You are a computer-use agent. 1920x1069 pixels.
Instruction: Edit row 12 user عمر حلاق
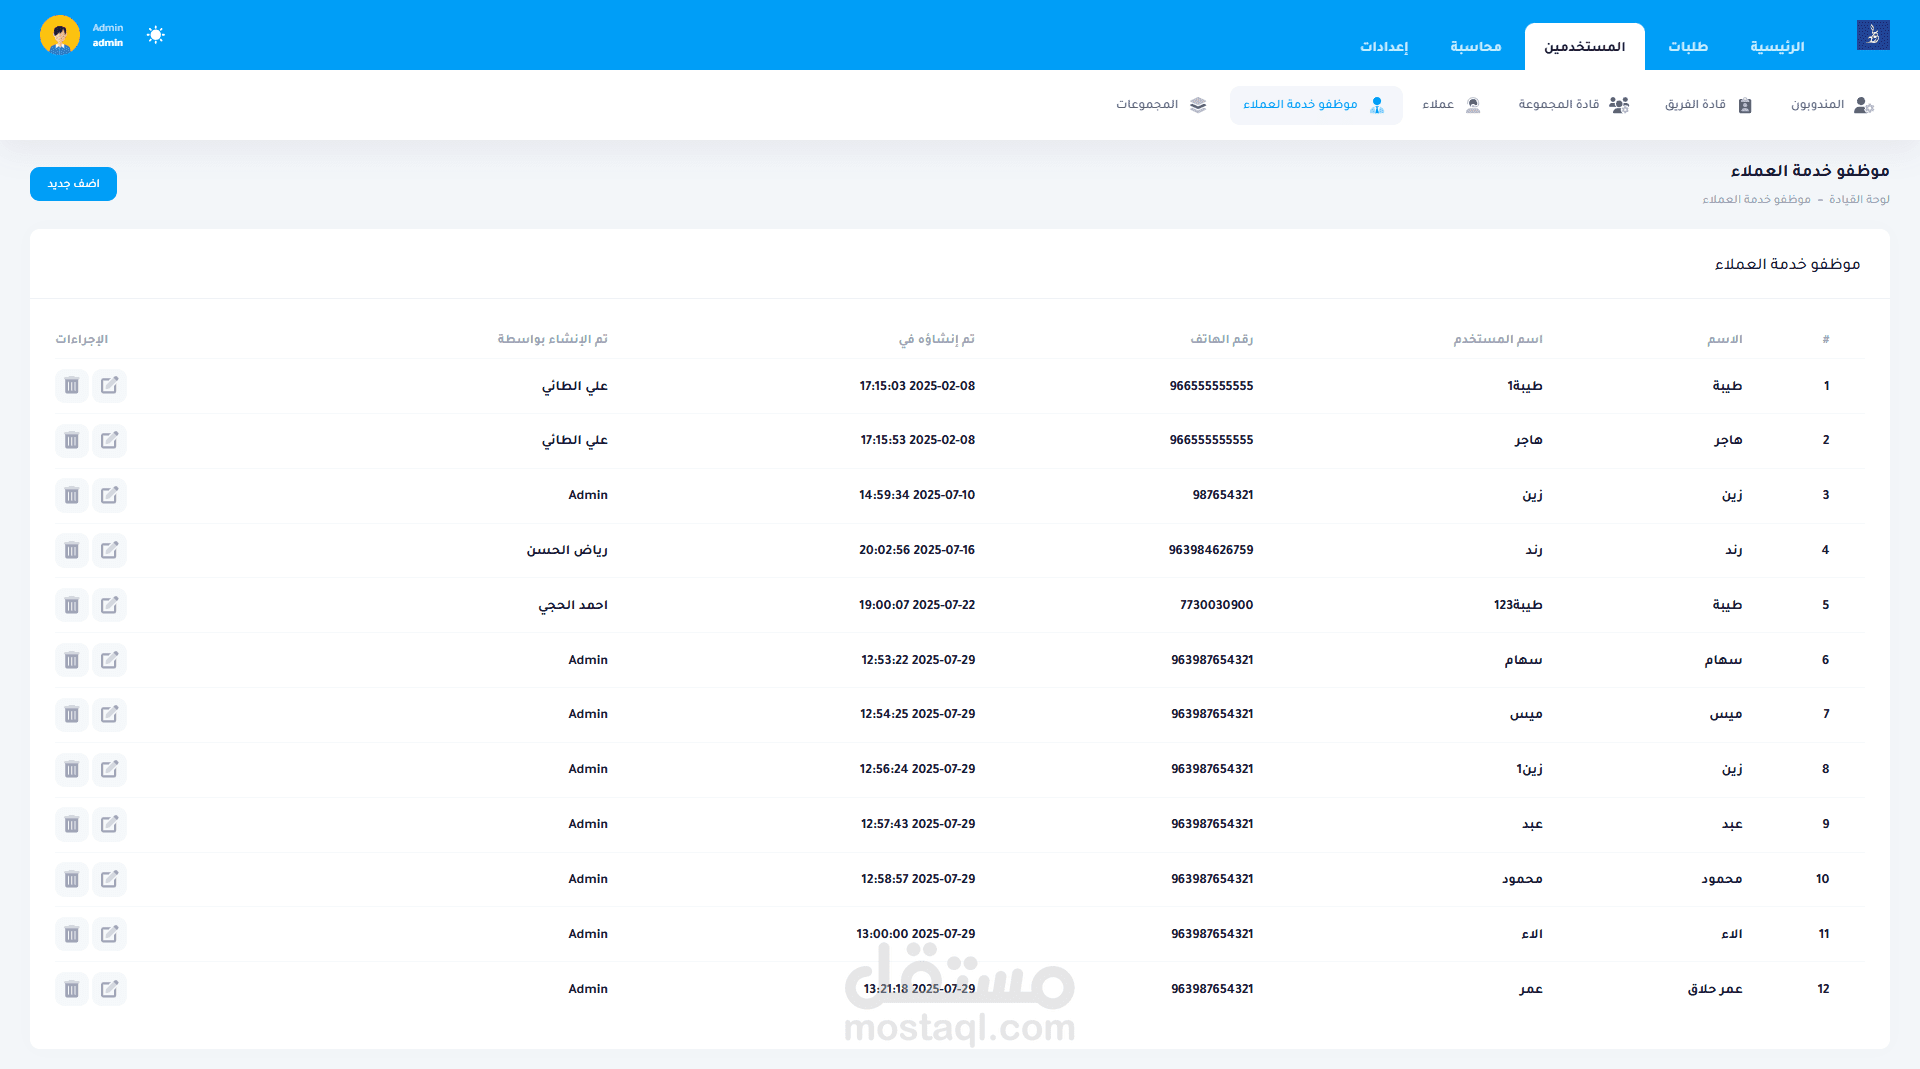pyautogui.click(x=109, y=989)
